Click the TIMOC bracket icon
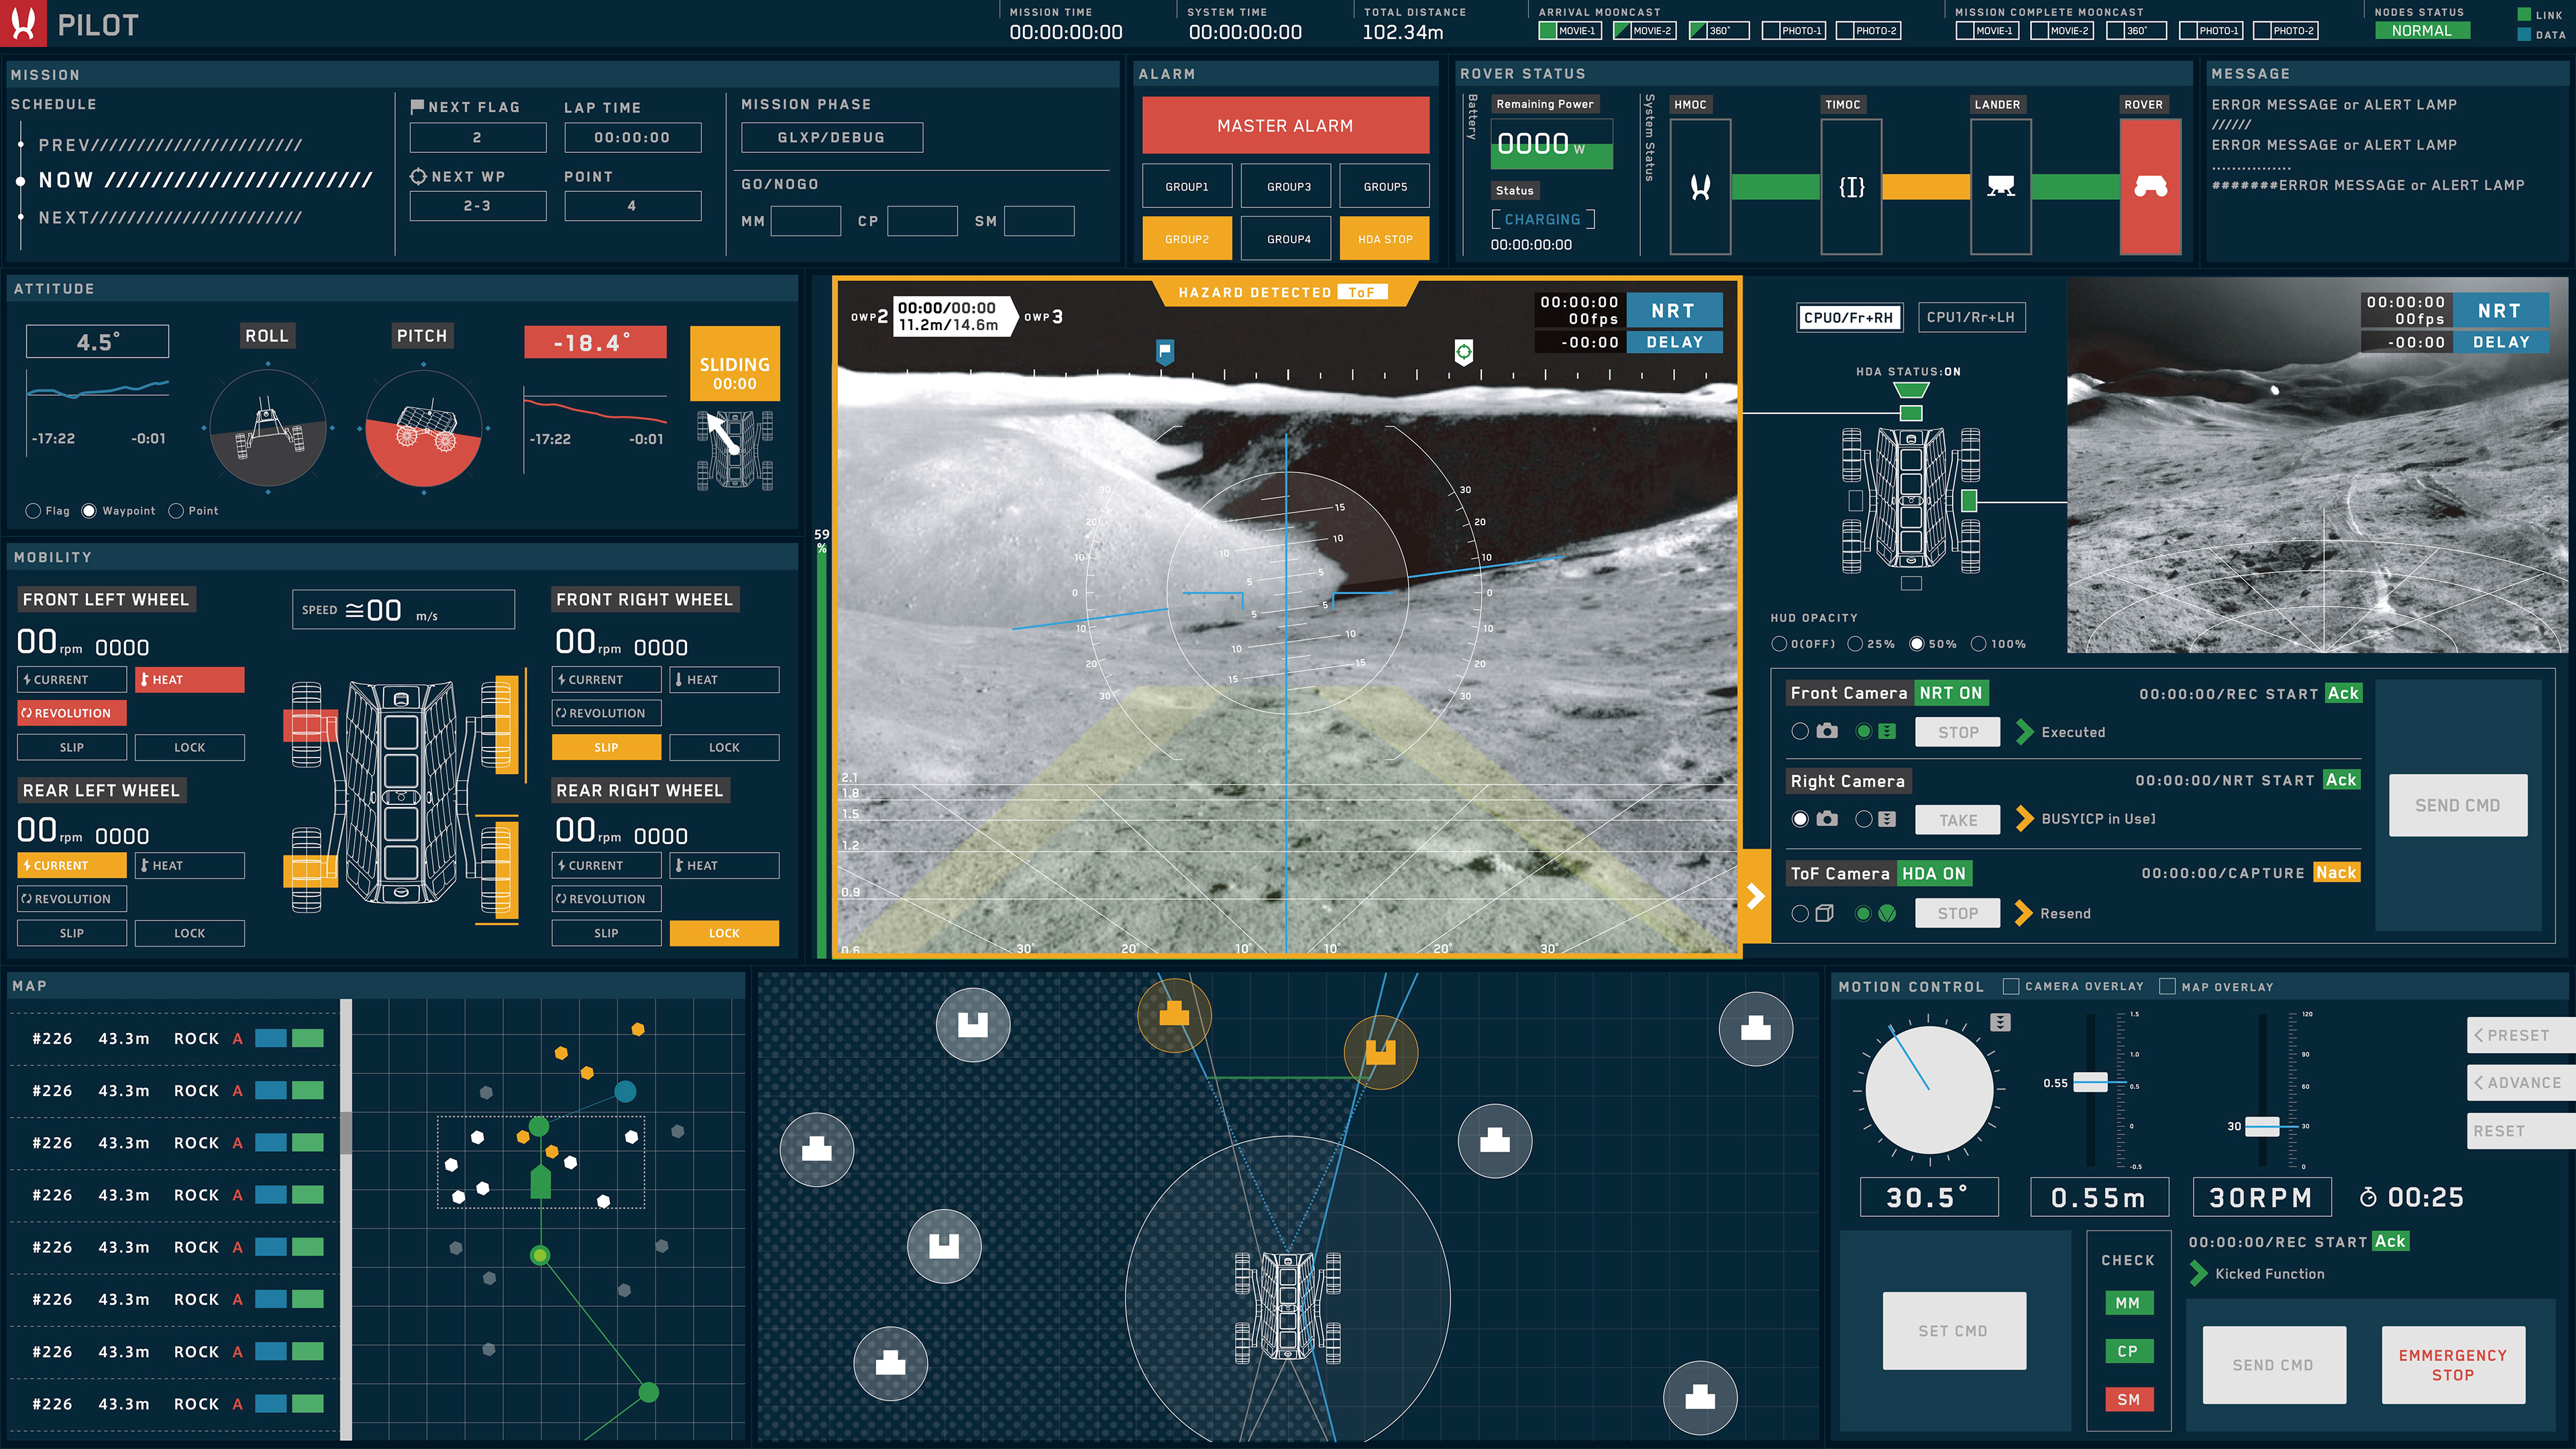This screenshot has height=1449, width=2576. tap(1851, 186)
